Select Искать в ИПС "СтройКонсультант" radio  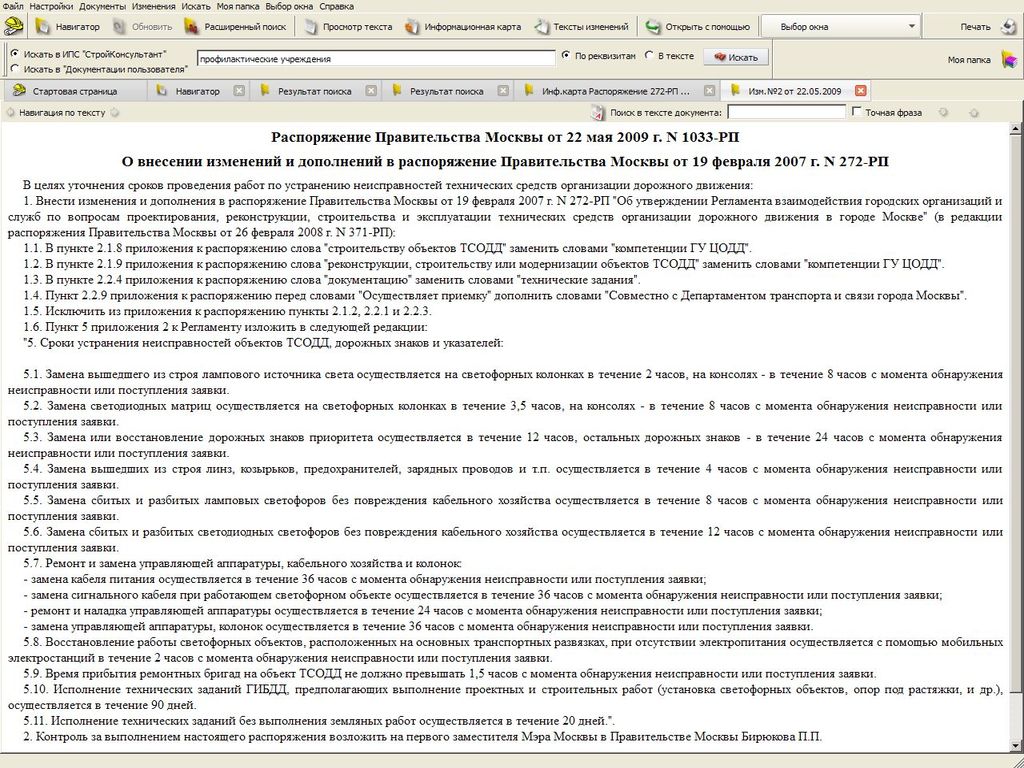point(15,54)
